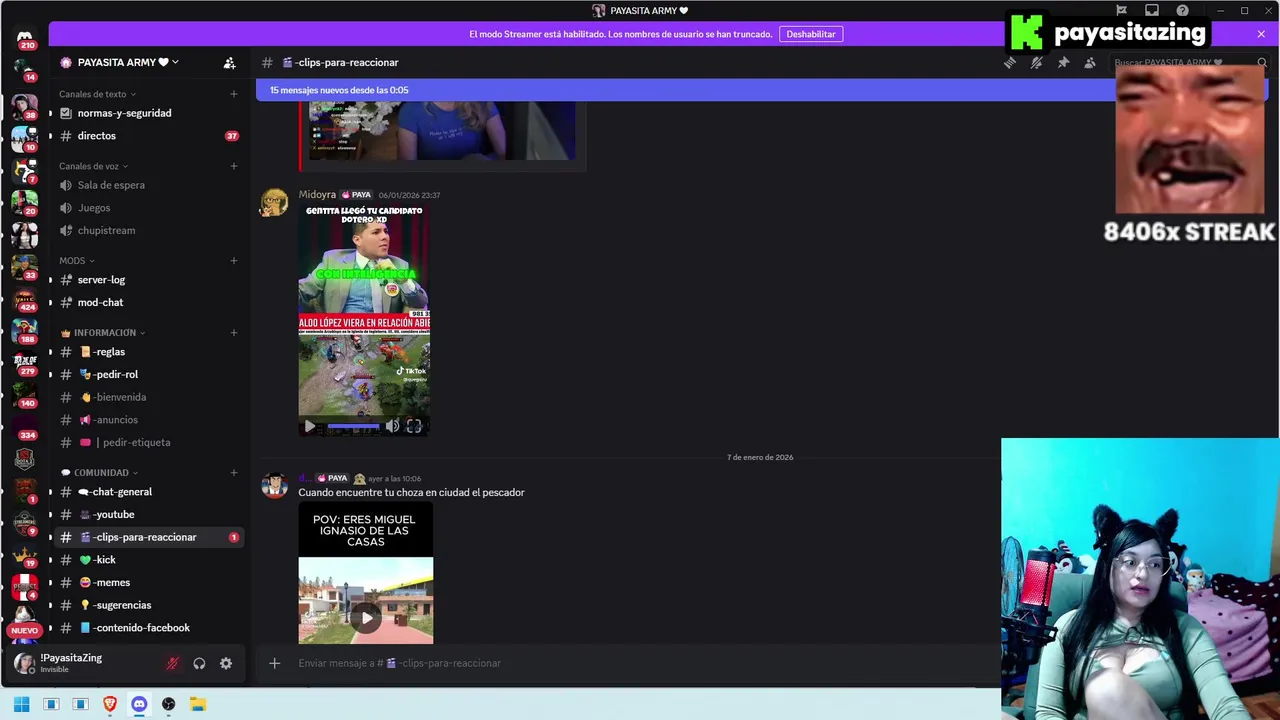Play the Miguel Ignasio video
The height and width of the screenshot is (720, 1280).
(366, 618)
